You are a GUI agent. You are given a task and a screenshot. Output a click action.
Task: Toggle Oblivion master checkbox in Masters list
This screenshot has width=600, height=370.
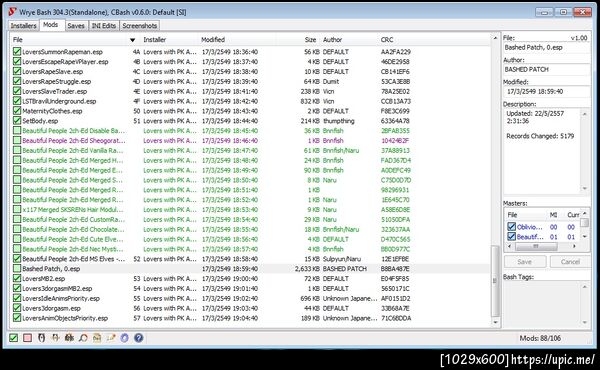(x=512, y=227)
